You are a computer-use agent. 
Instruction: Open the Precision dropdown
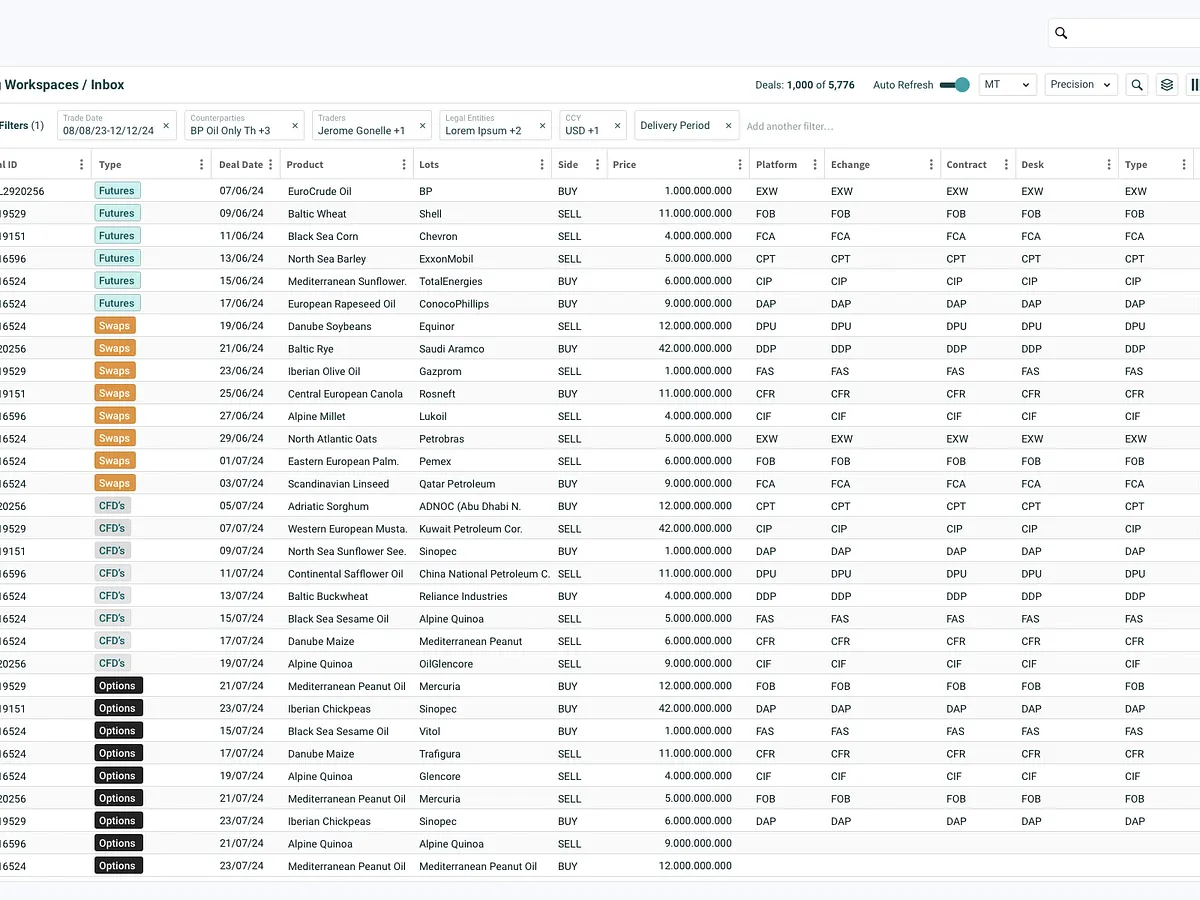click(1080, 84)
